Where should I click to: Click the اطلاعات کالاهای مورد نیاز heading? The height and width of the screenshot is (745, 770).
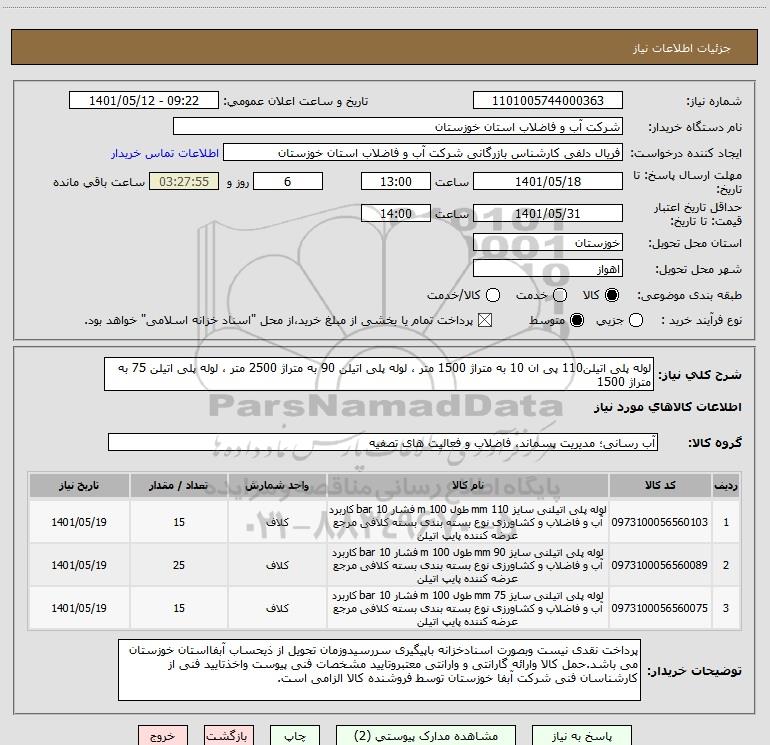point(667,407)
